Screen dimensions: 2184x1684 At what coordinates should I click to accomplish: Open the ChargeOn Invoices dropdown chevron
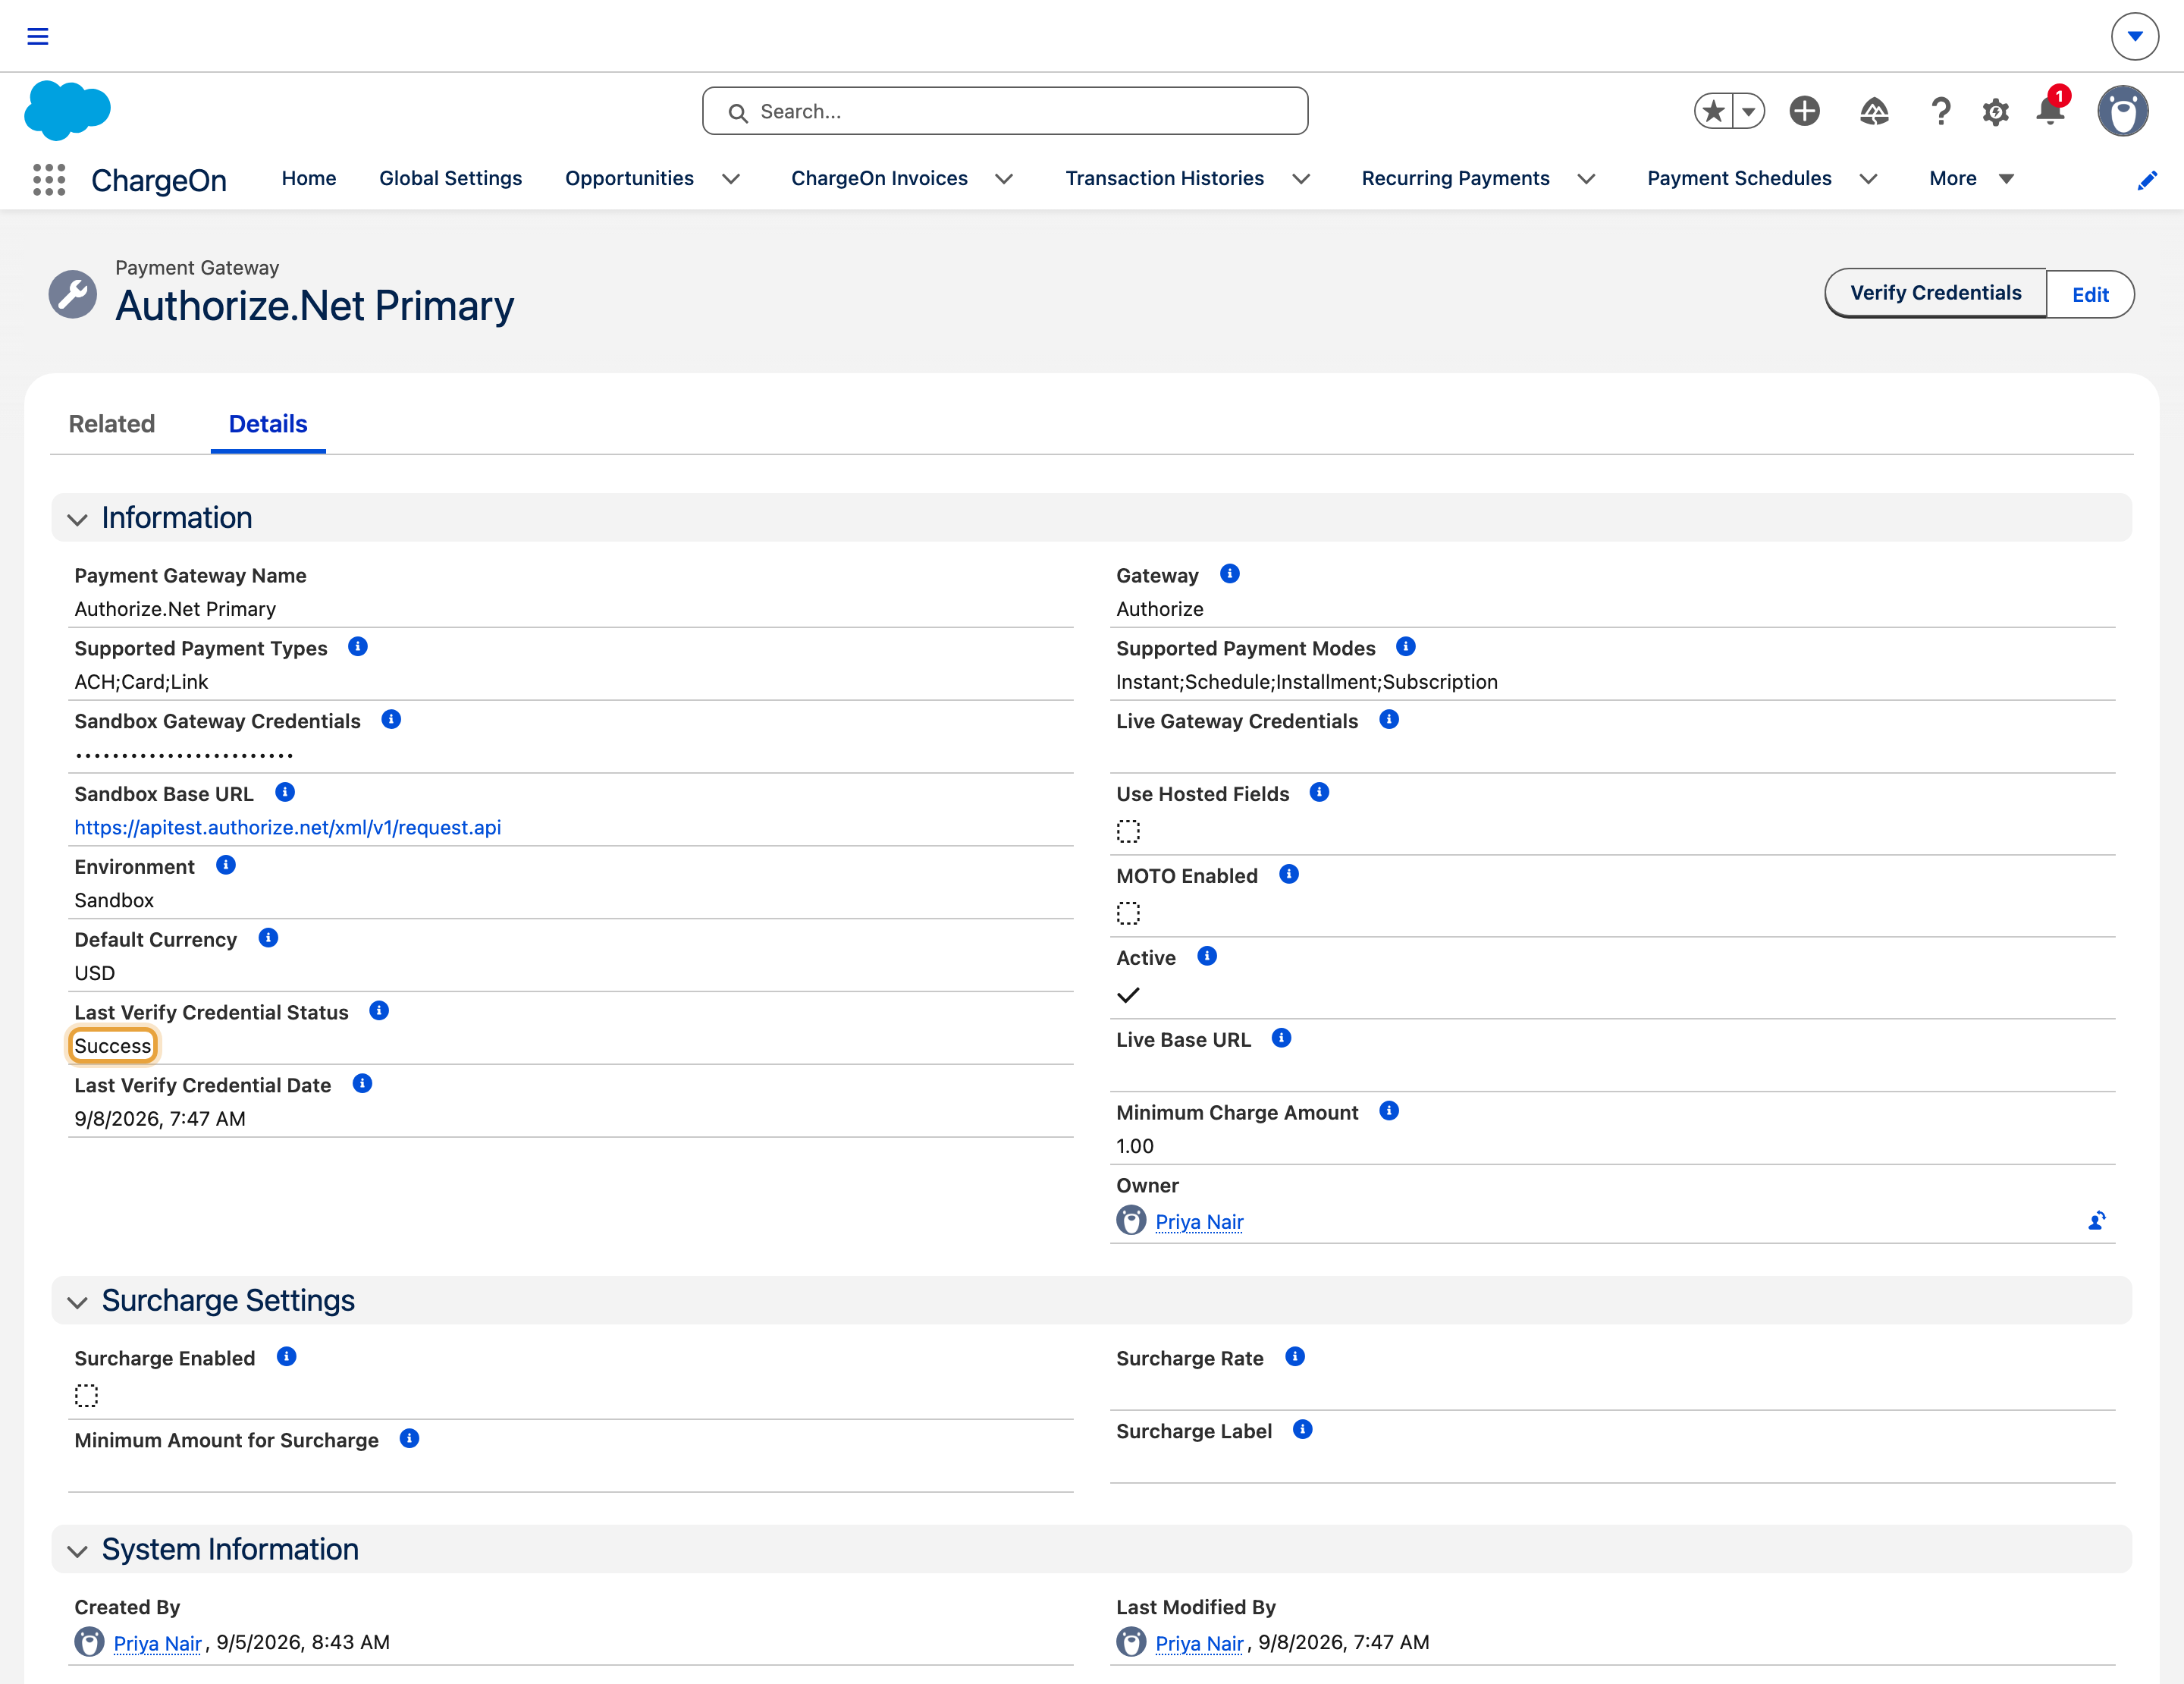1004,179
